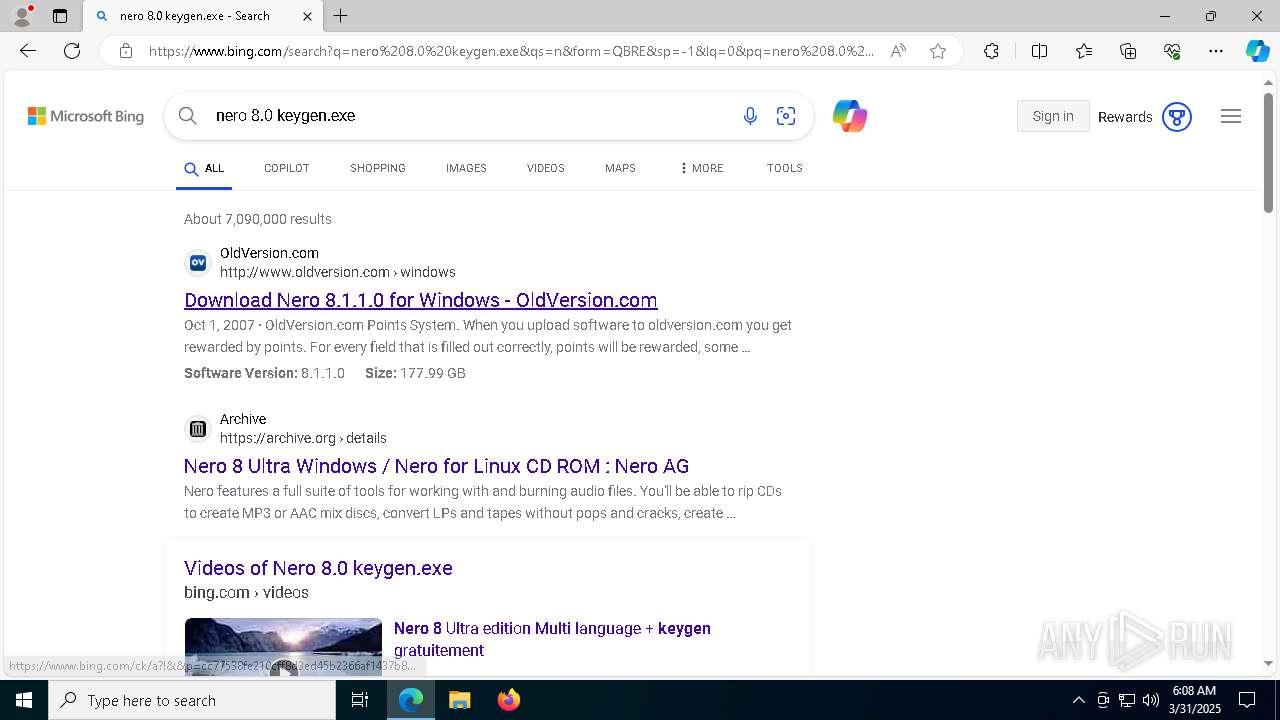Open volume control in tray

pyautogui.click(x=1151, y=700)
